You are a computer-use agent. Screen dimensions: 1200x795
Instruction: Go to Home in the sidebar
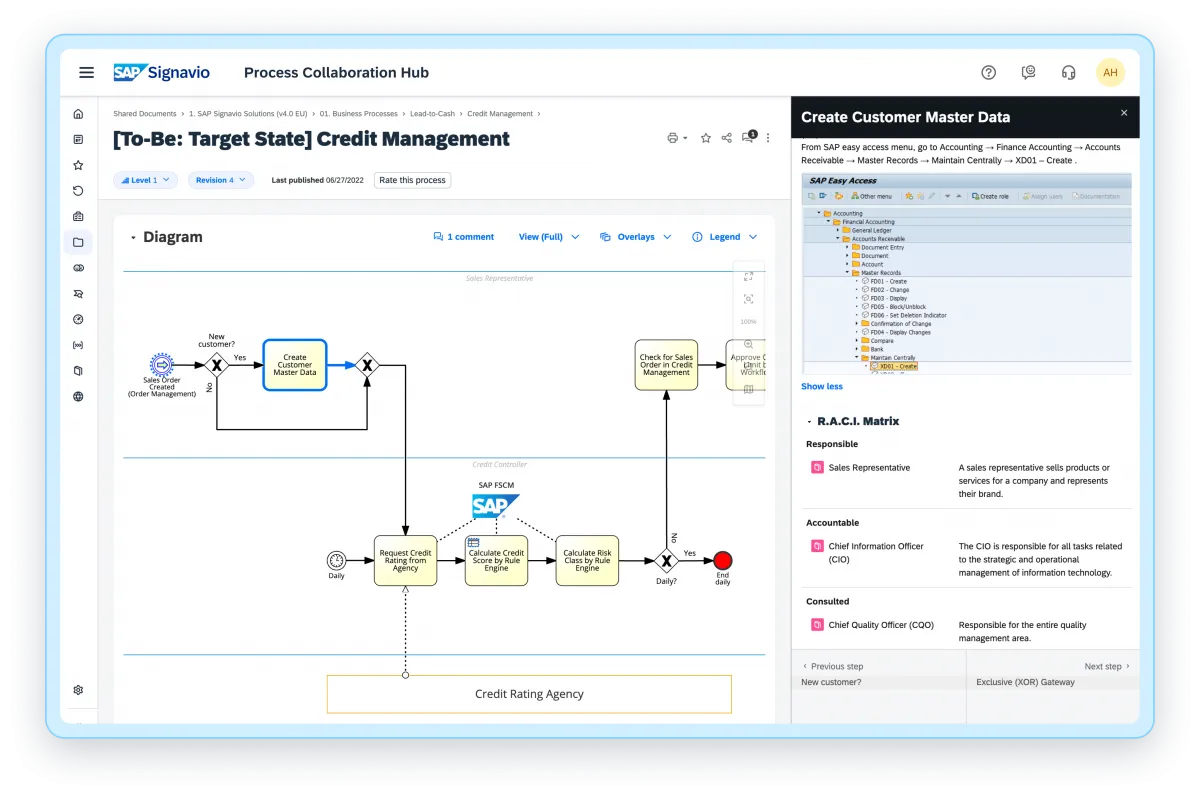(x=78, y=113)
